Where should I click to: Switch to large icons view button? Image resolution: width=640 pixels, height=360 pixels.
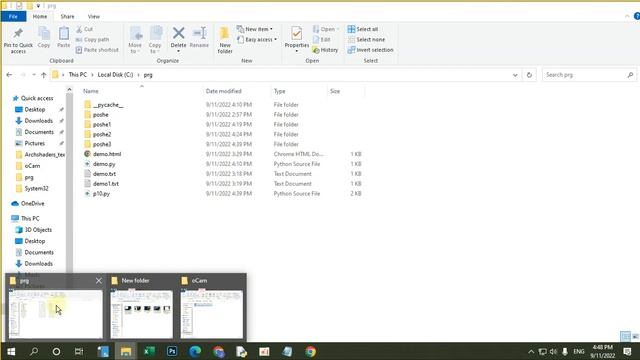[635, 336]
